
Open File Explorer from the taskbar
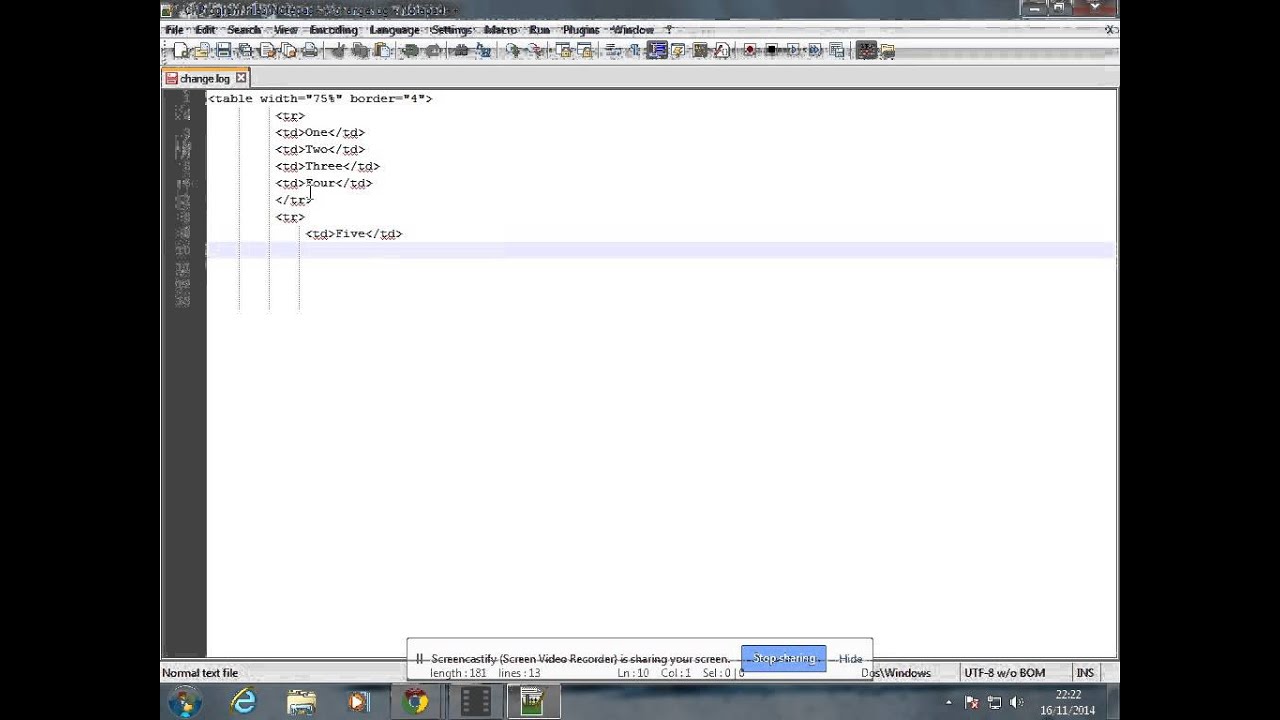(x=301, y=702)
